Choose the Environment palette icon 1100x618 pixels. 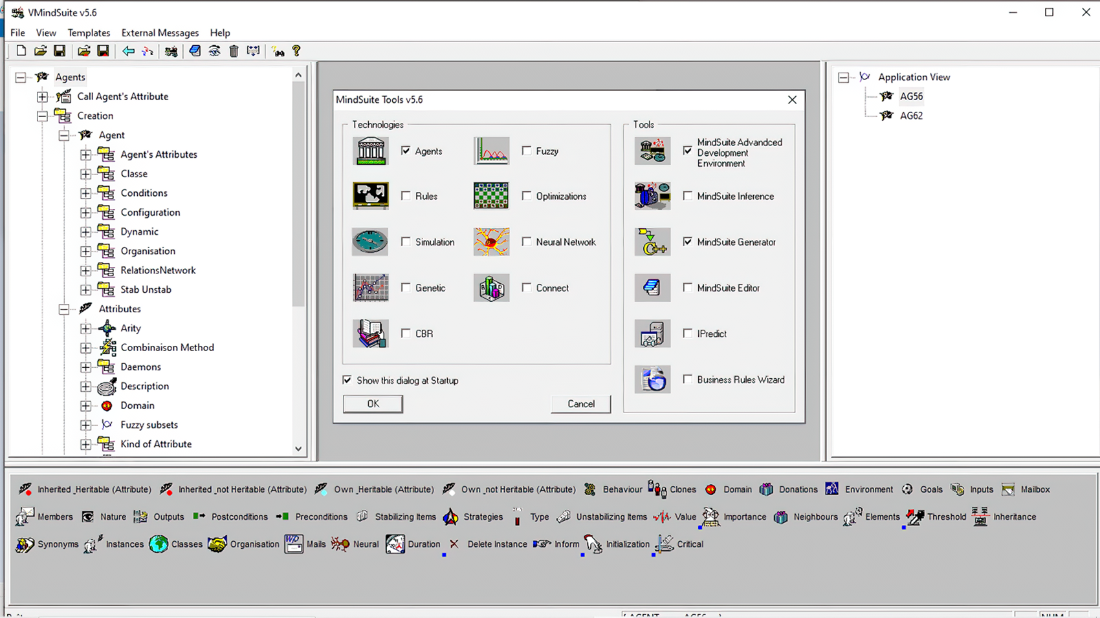pos(832,489)
